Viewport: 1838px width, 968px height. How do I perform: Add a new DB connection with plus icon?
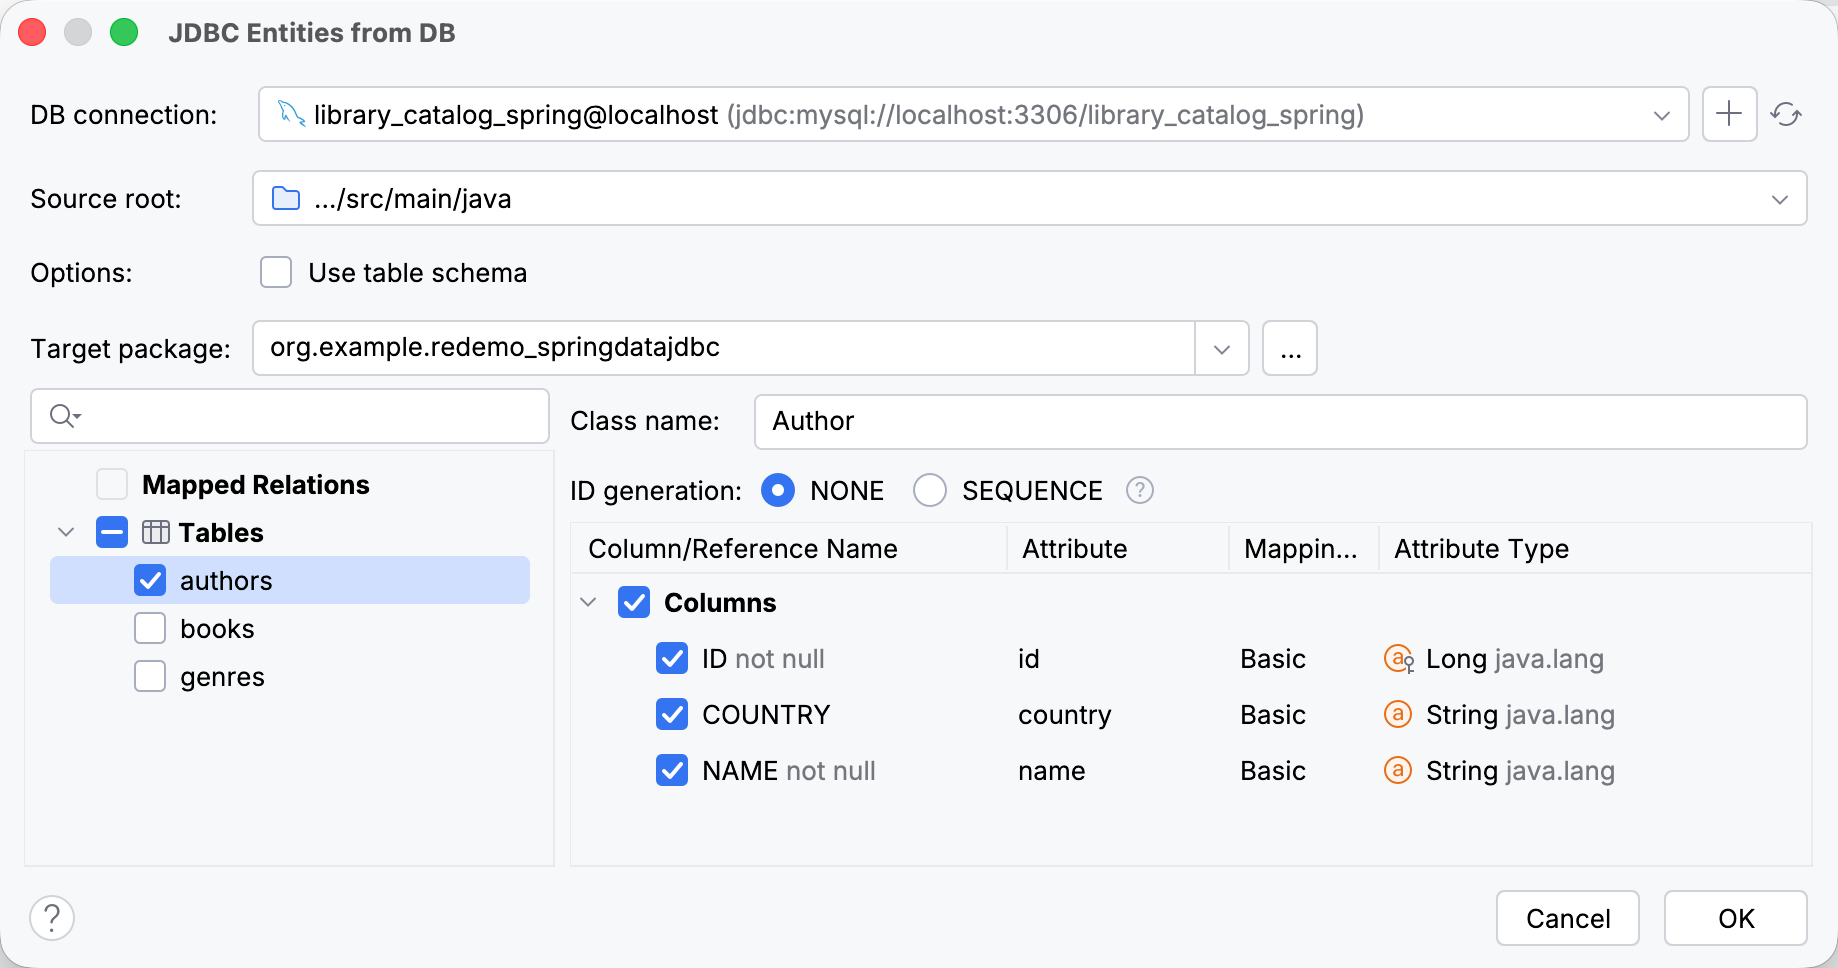(x=1729, y=114)
